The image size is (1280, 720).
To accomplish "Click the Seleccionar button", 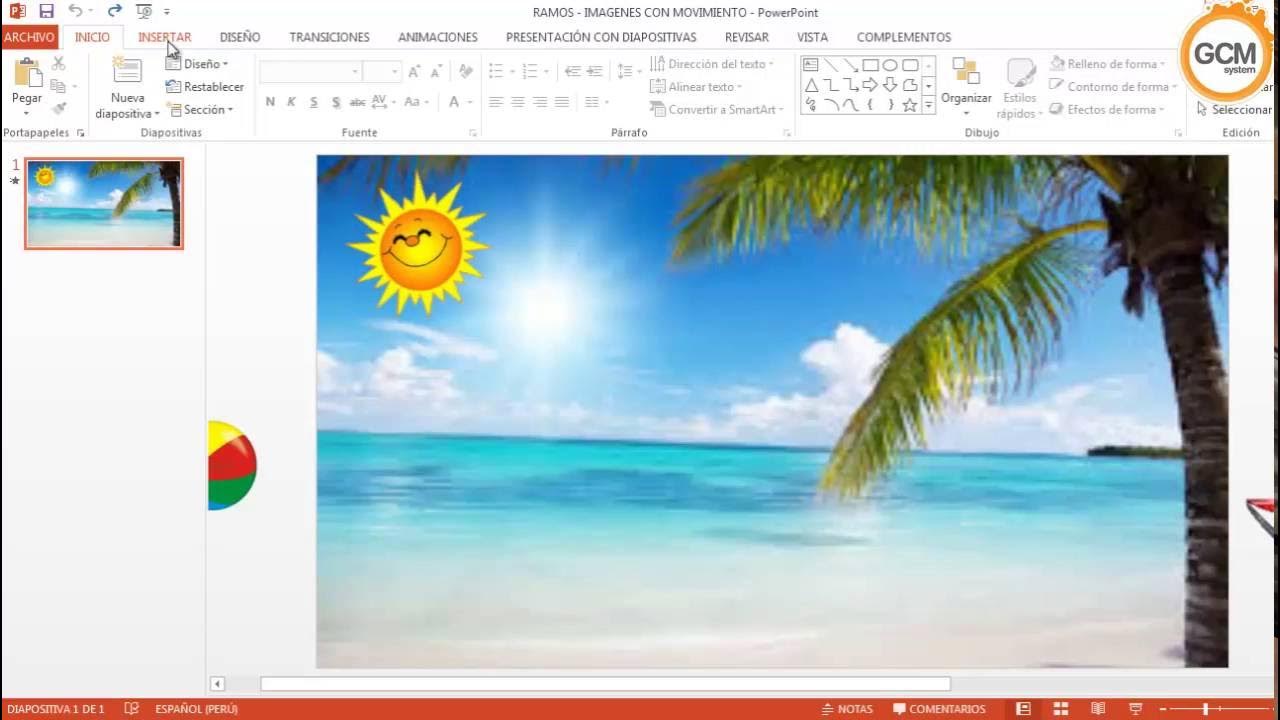I will [1234, 110].
